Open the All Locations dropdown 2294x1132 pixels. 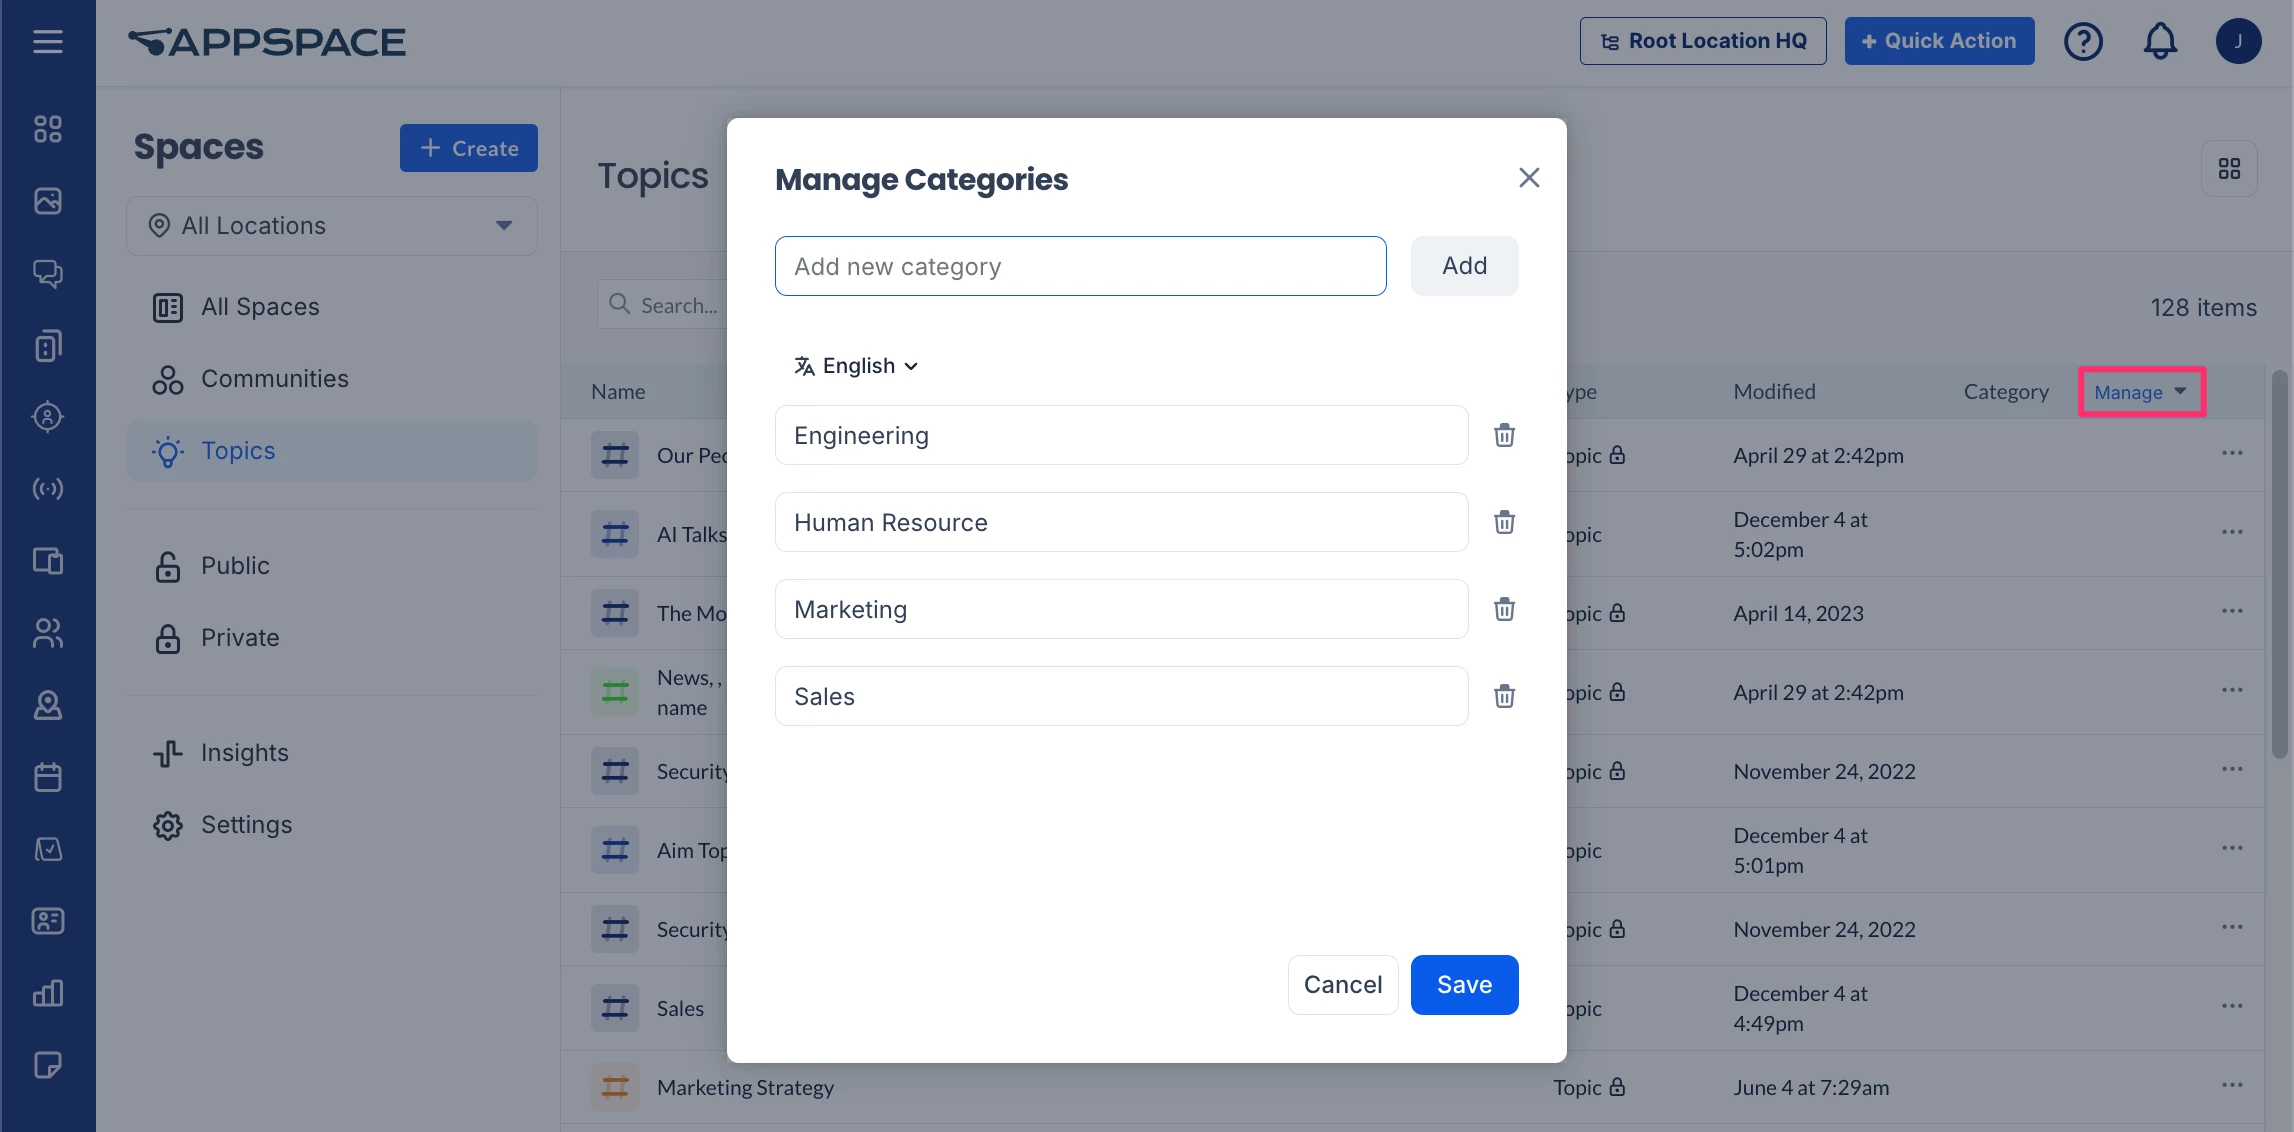pos(331,226)
